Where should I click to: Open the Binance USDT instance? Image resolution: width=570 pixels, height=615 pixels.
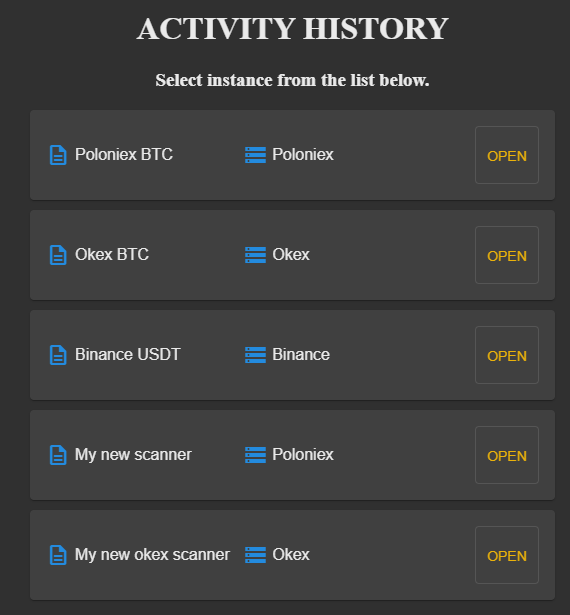[x=507, y=355]
